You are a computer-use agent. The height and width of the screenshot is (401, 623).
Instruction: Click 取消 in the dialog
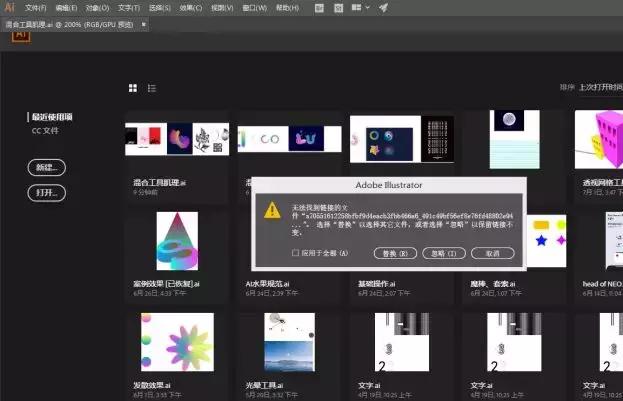[493, 253]
